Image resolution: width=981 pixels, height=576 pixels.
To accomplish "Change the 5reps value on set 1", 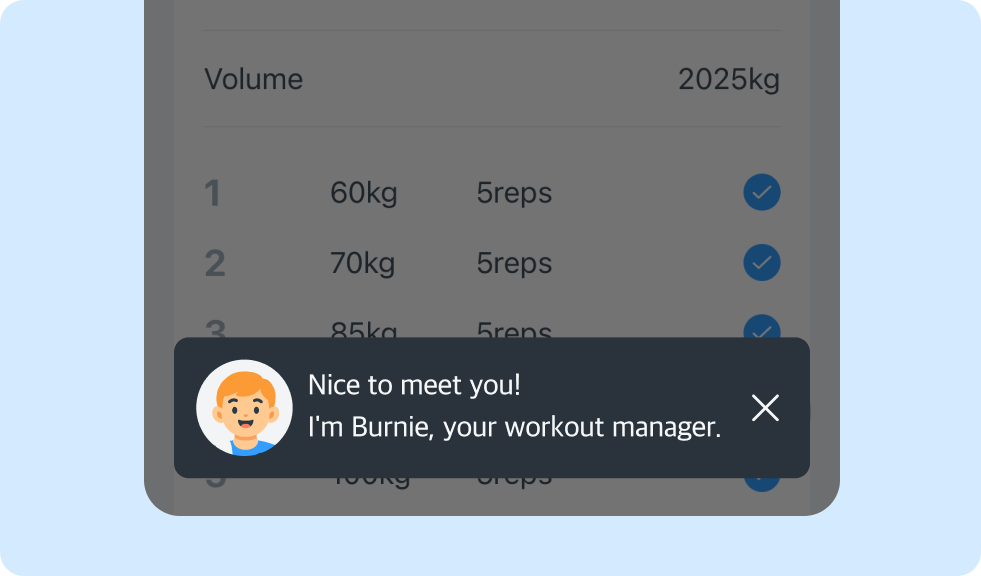I will 514,193.
